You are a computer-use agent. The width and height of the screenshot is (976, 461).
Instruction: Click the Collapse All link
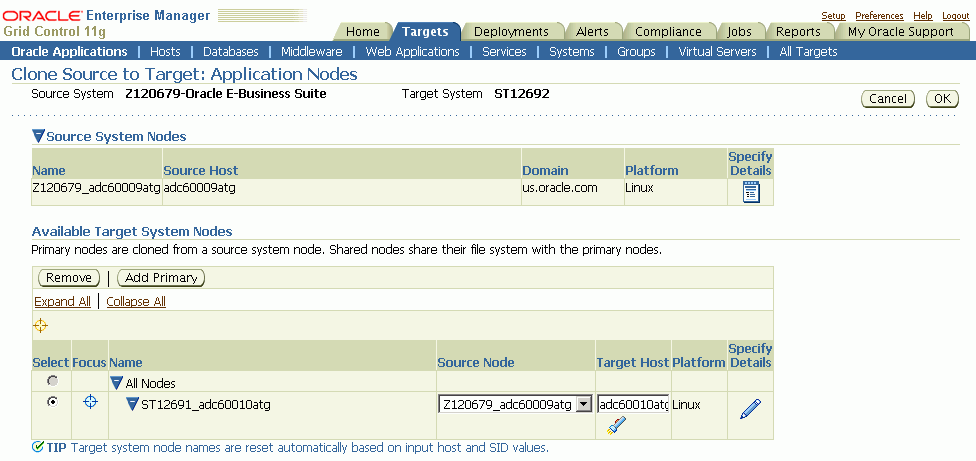tap(136, 301)
